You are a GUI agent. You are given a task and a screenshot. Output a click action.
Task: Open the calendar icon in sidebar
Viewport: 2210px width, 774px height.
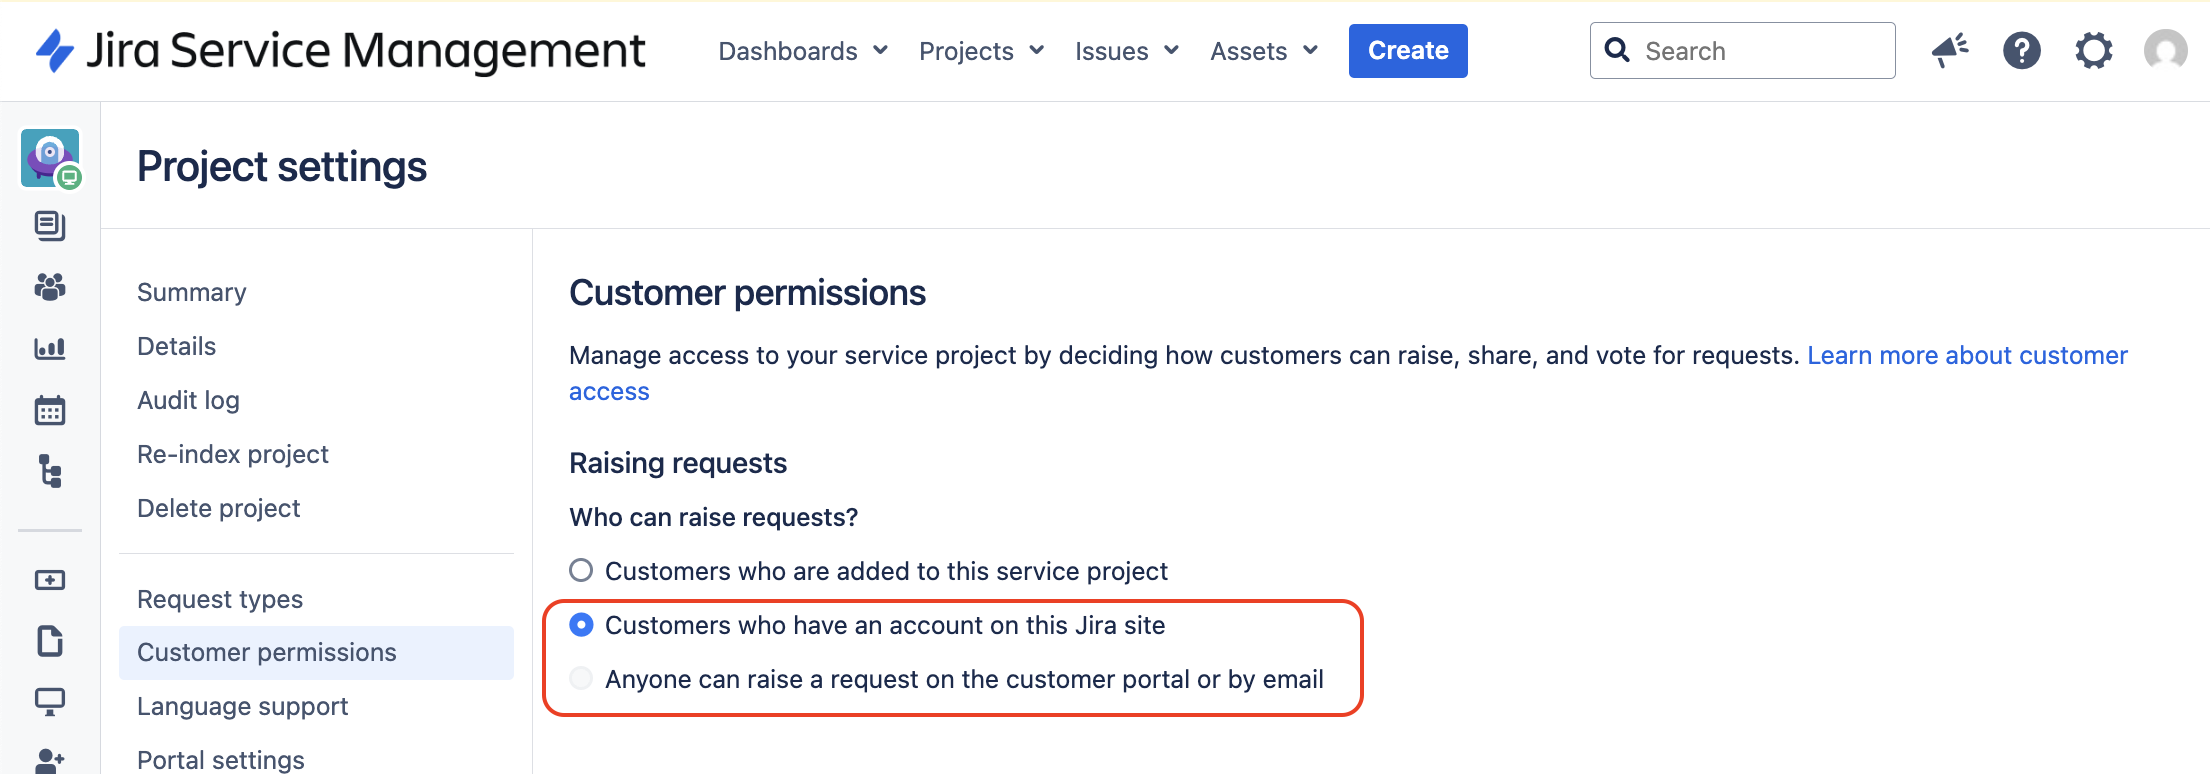[50, 410]
